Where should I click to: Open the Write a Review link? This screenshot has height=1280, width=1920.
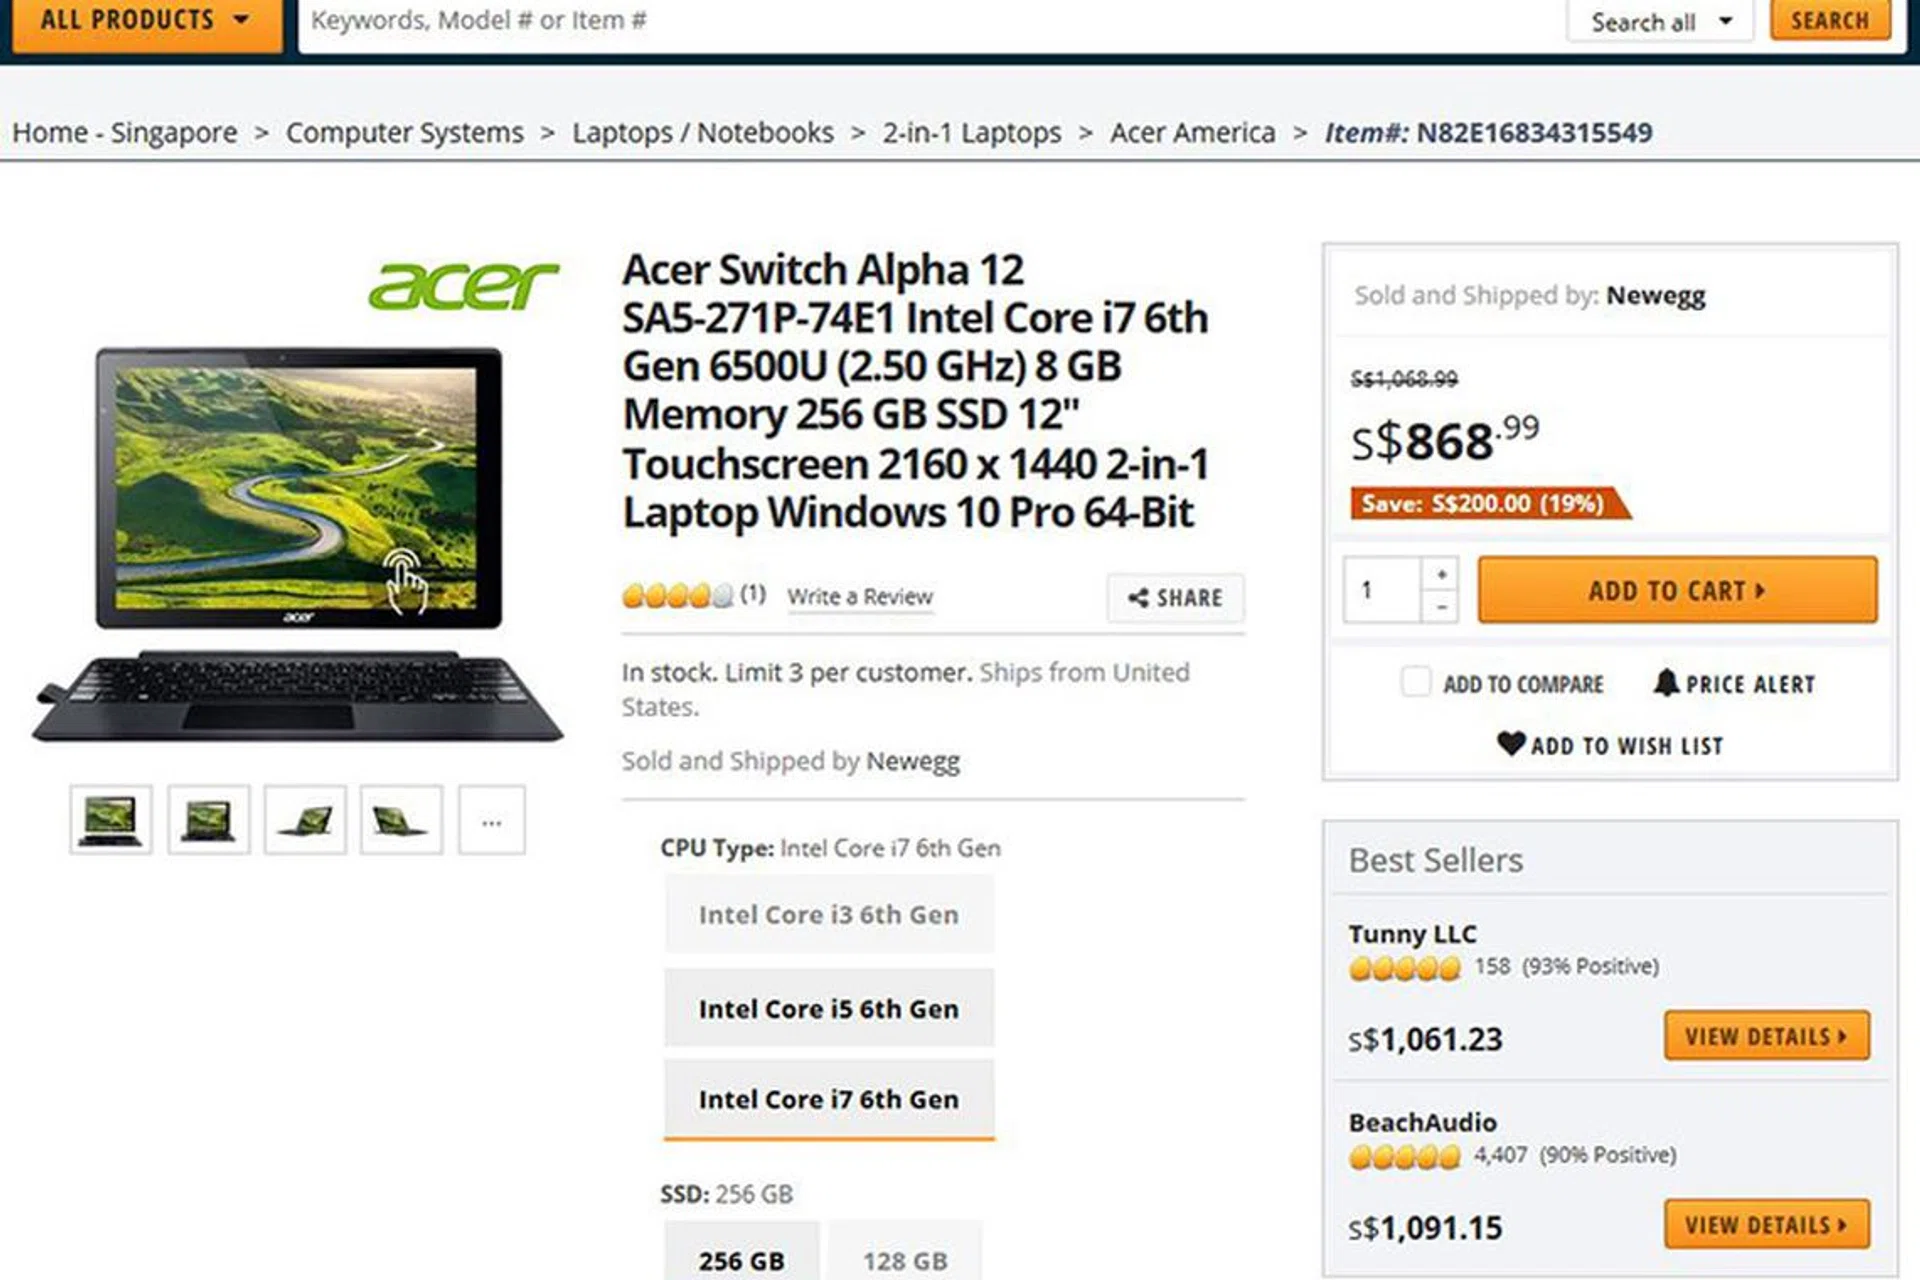[x=860, y=597]
